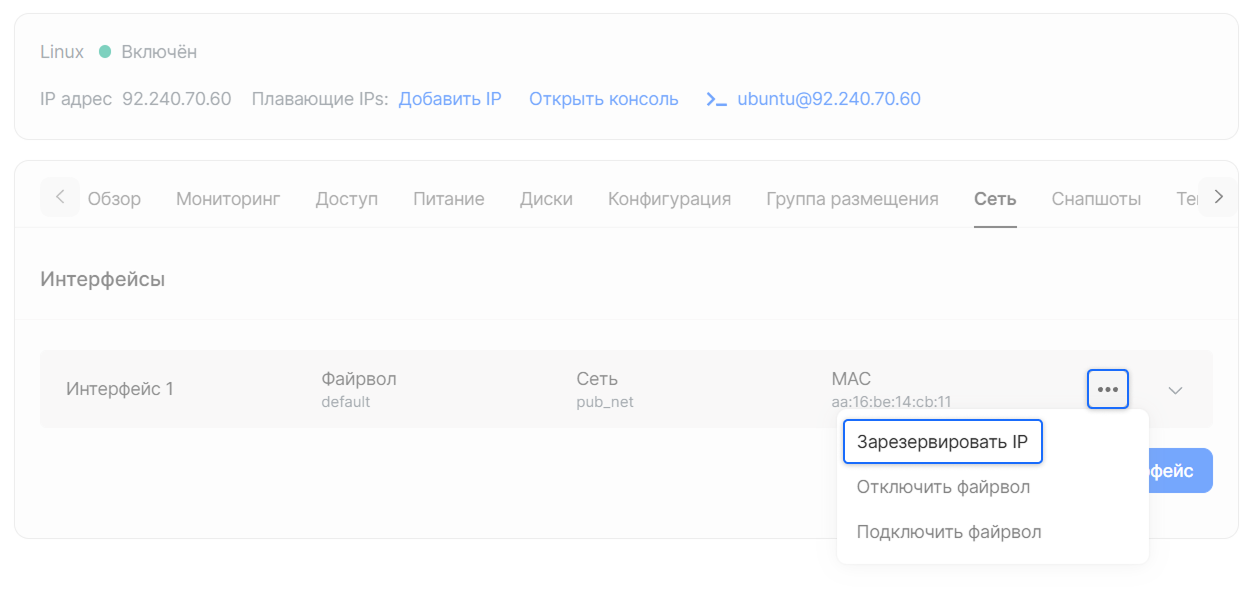Viewport: 1254px width, 589px height.
Task: Click the ellipsis actions icon on Интерфейс 1
Action: click(1107, 389)
